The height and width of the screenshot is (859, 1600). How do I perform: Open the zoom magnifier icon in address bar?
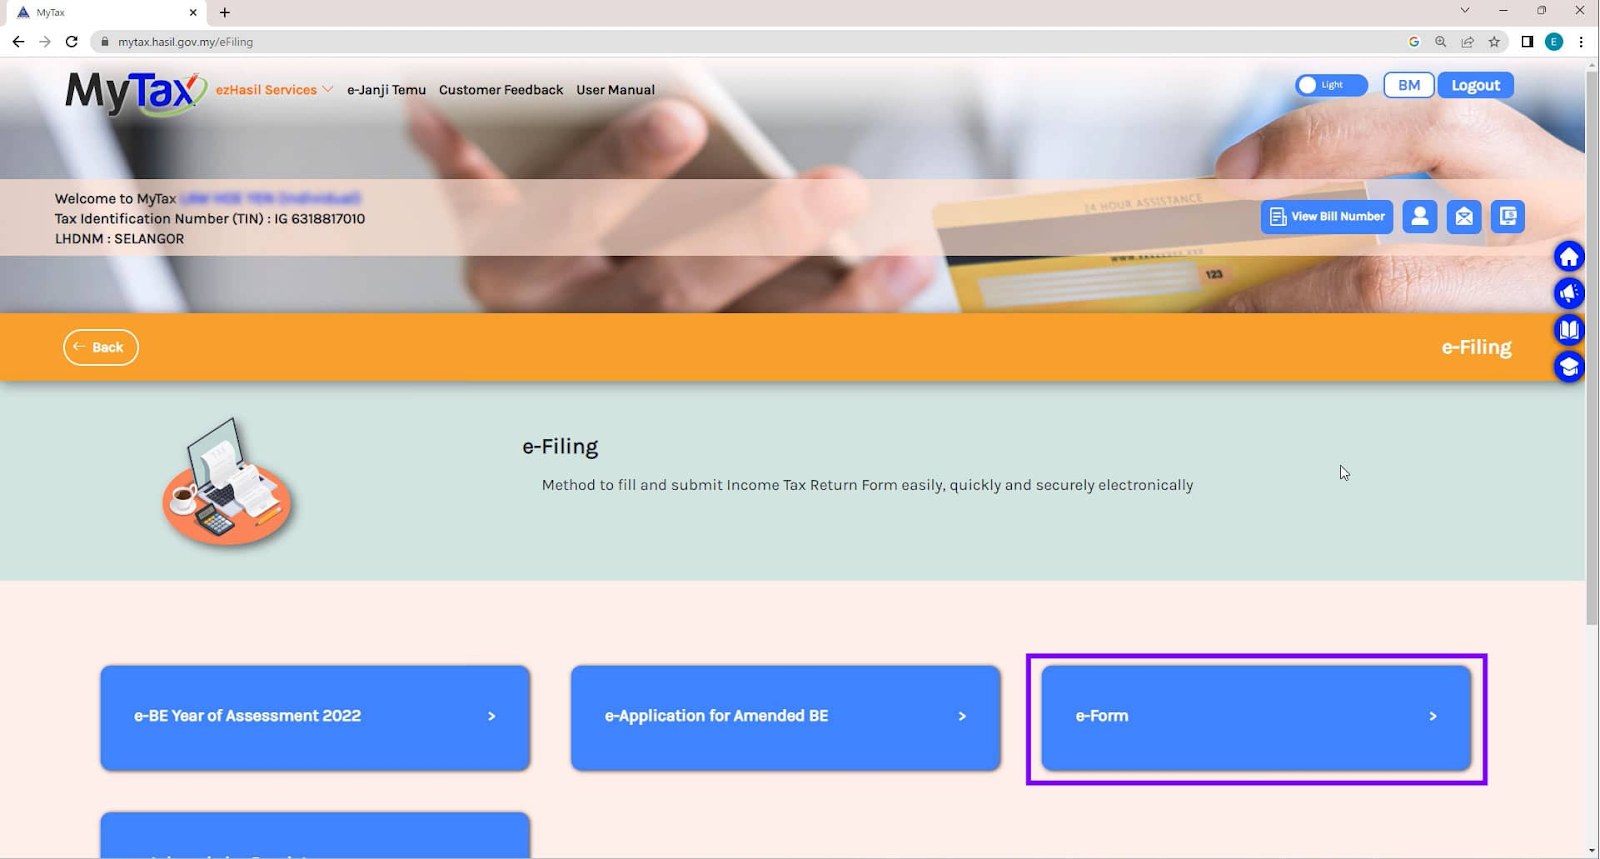(x=1440, y=42)
